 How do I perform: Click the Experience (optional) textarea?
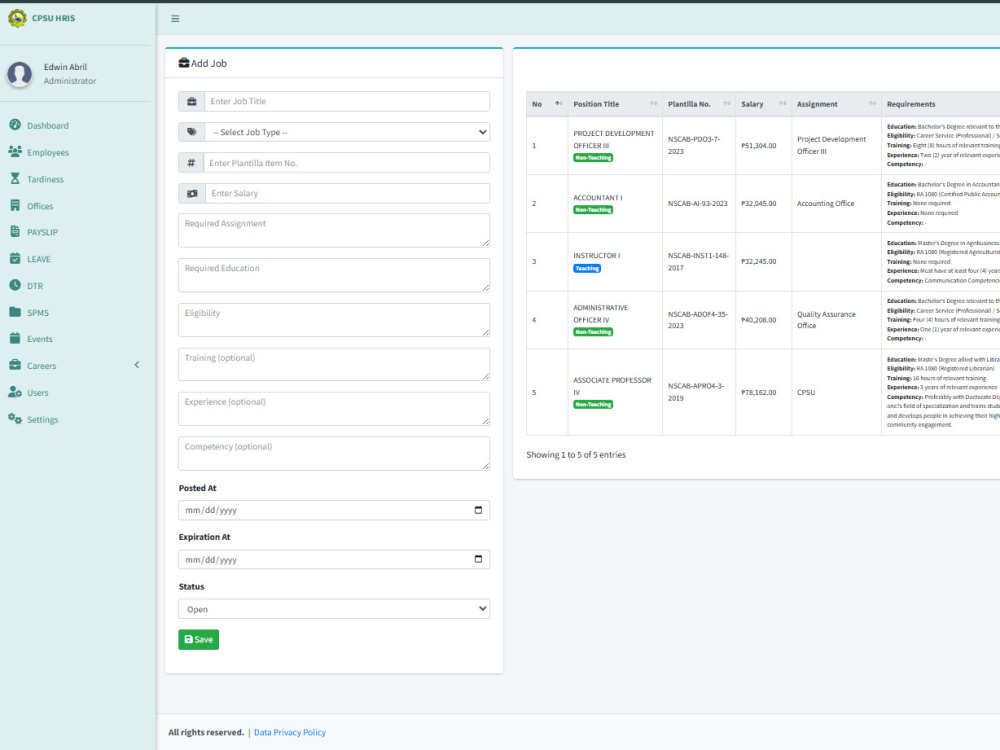tap(334, 409)
